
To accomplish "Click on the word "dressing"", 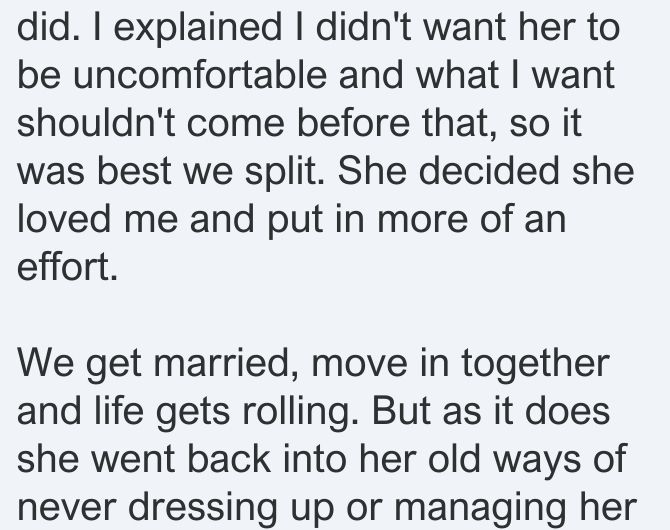I will coord(203,508).
